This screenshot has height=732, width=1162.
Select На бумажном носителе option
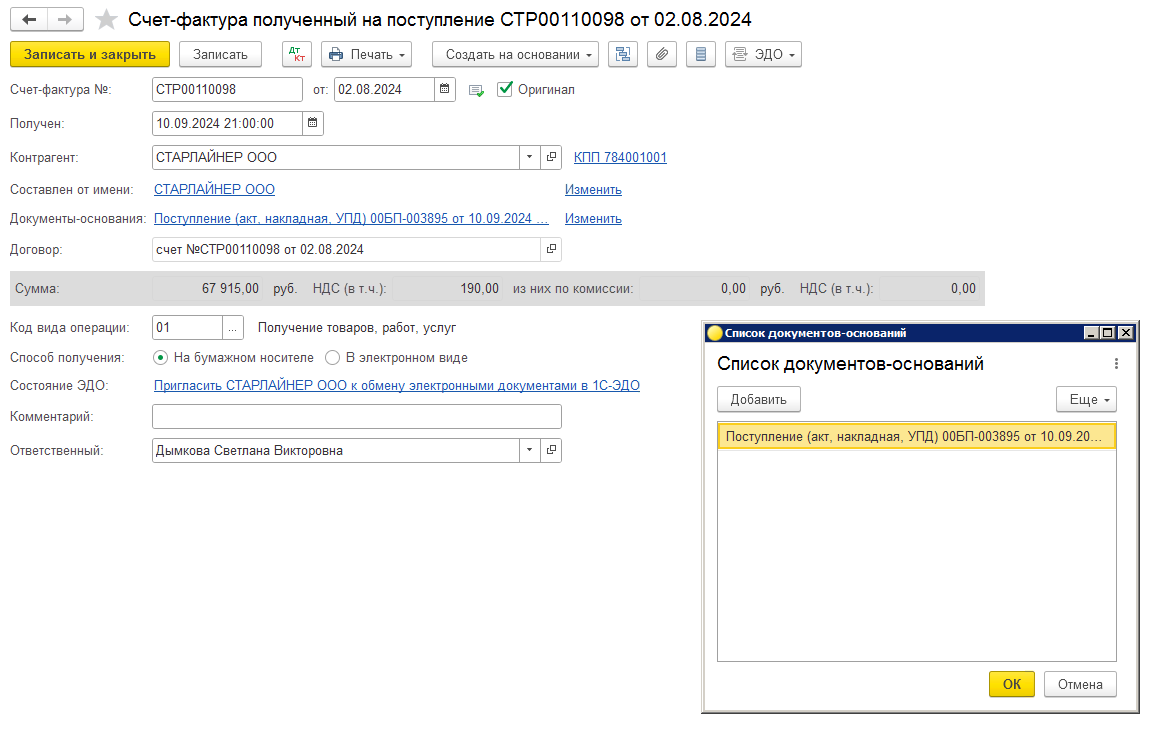160,357
